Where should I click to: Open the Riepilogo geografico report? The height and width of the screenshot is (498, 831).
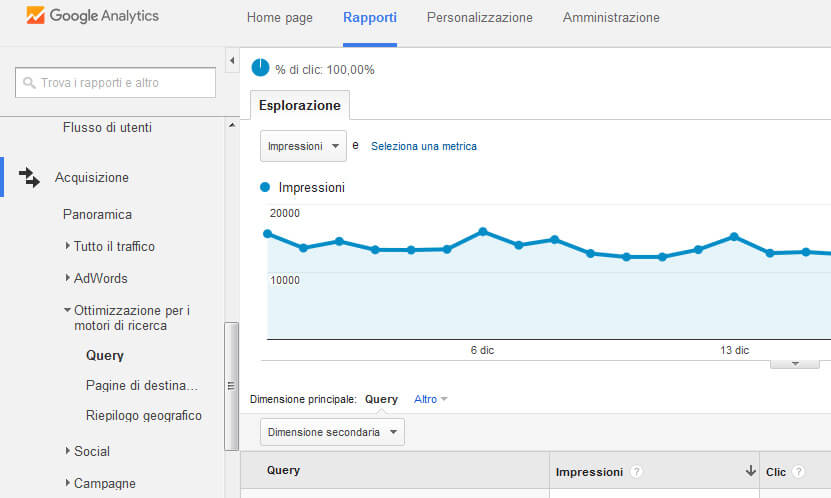(x=144, y=416)
